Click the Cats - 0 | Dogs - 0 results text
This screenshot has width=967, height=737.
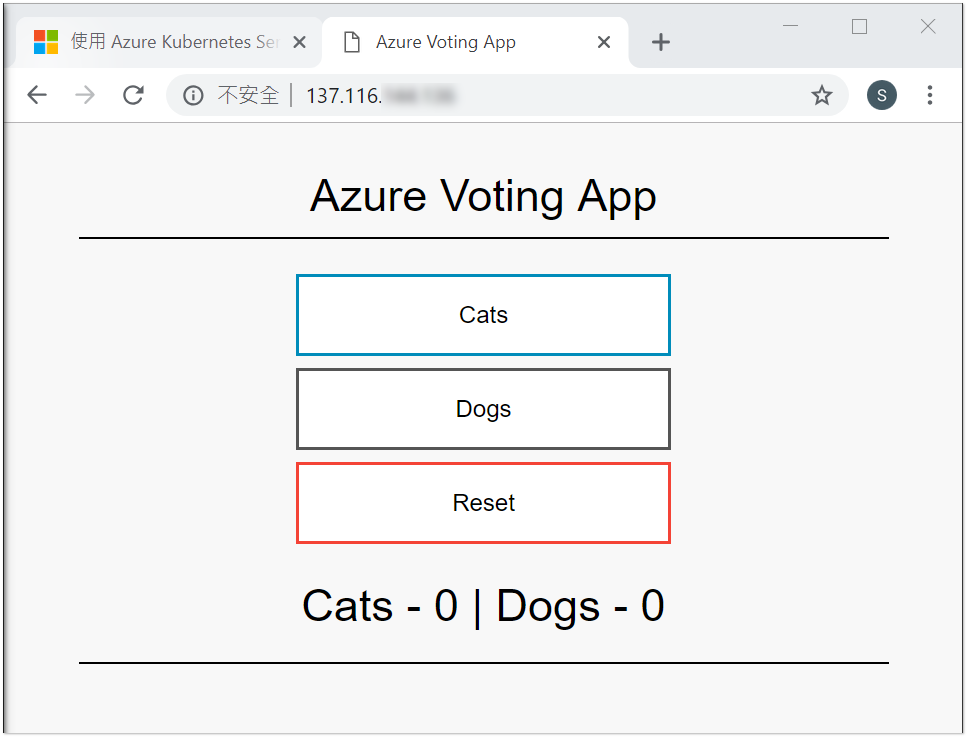483,606
